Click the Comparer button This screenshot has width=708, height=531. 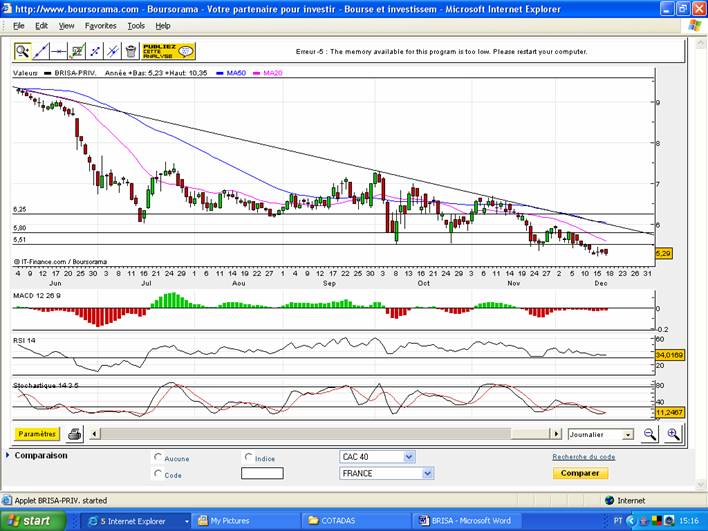tap(580, 473)
